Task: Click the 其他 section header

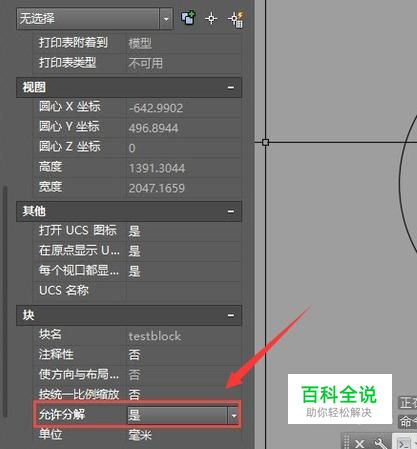Action: [129, 211]
